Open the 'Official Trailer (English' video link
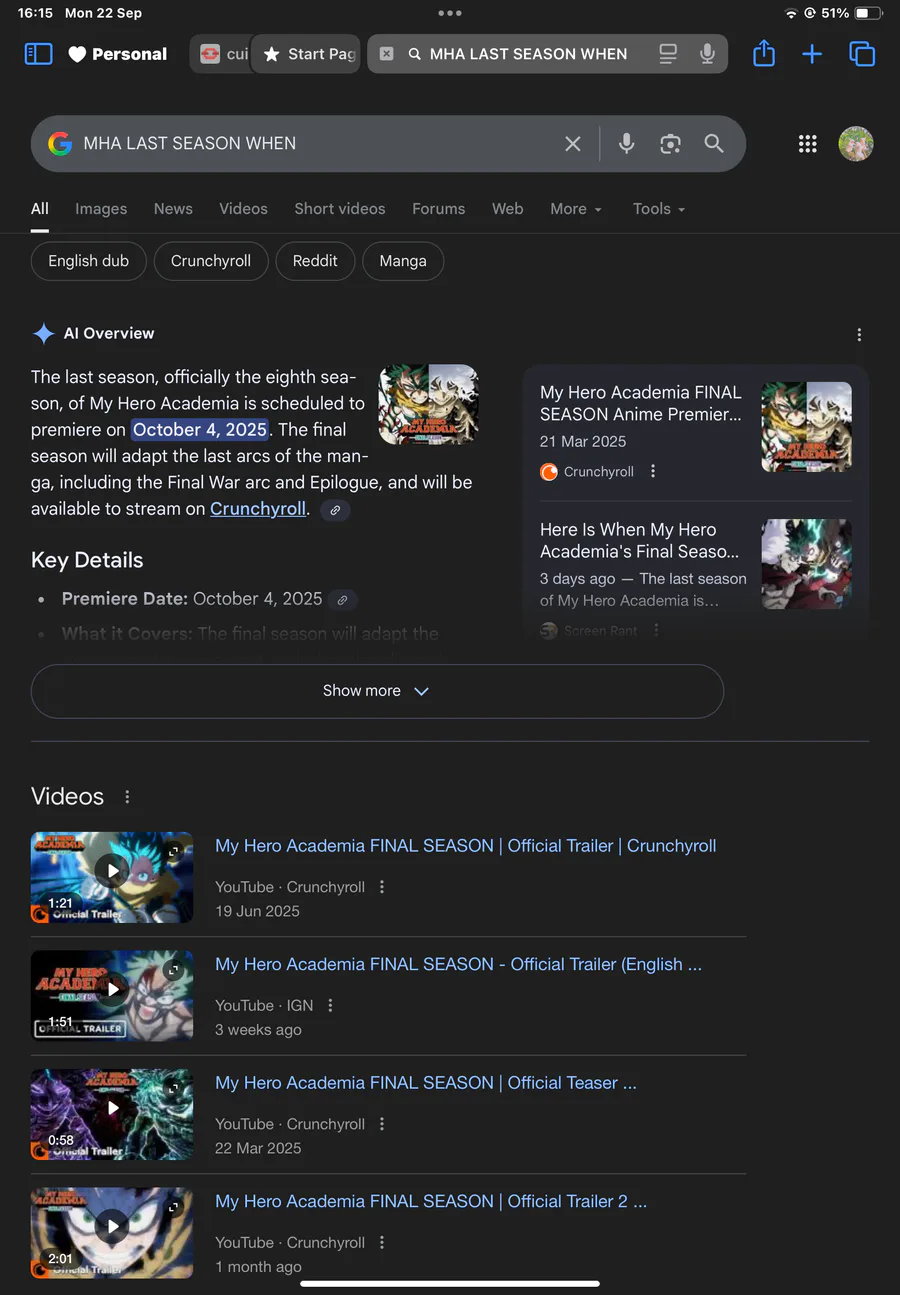This screenshot has width=900, height=1295. 459,964
